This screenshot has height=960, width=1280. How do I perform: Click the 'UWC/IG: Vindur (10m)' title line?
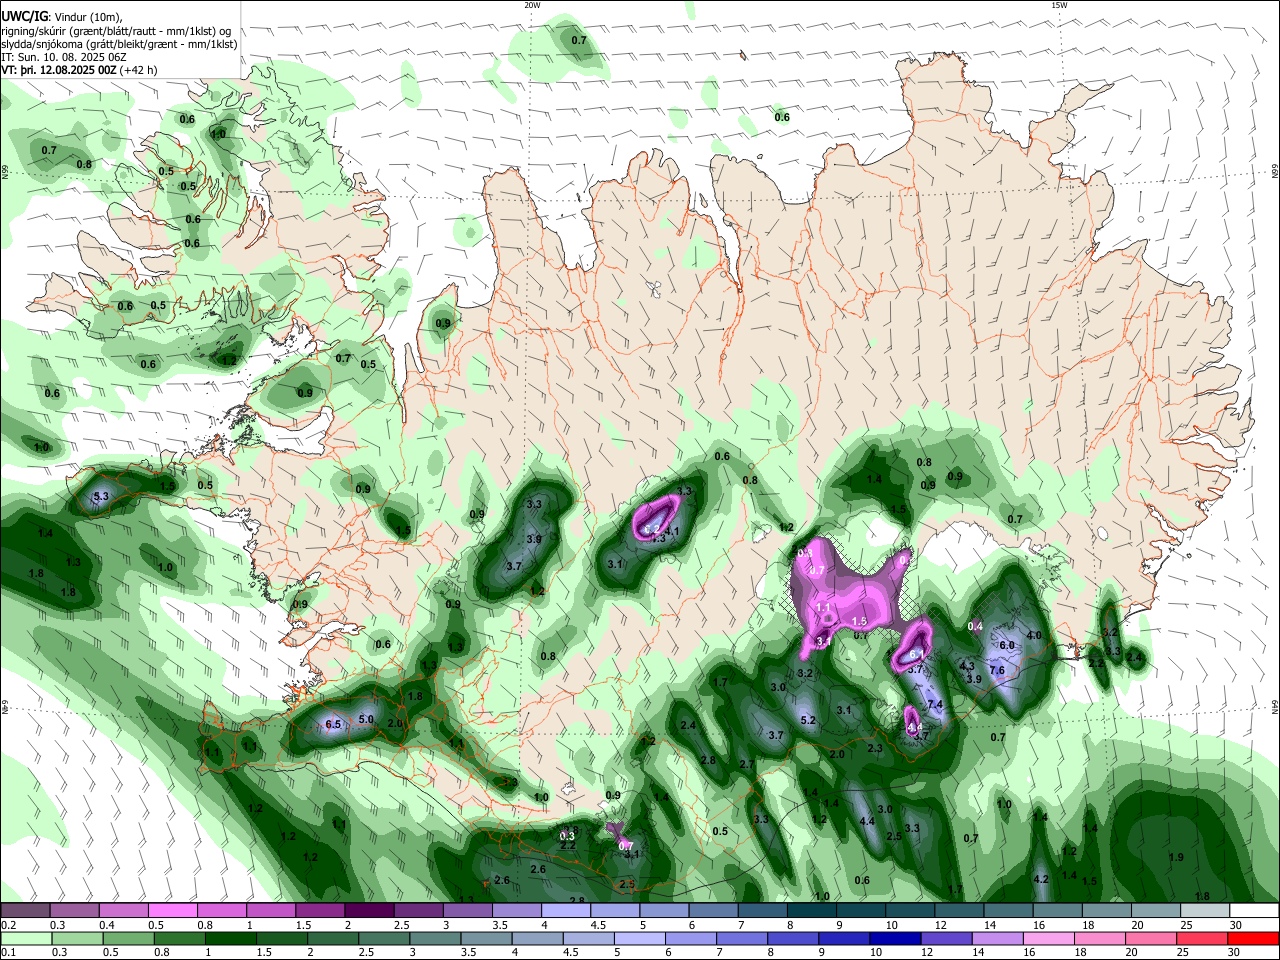click(x=61, y=17)
